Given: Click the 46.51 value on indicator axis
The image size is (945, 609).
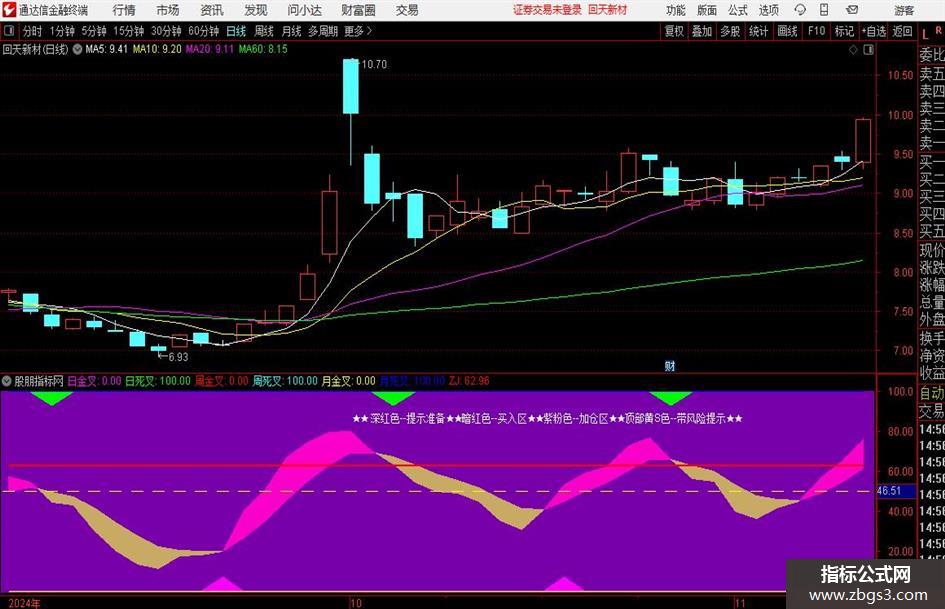Looking at the screenshot, I should (889, 491).
